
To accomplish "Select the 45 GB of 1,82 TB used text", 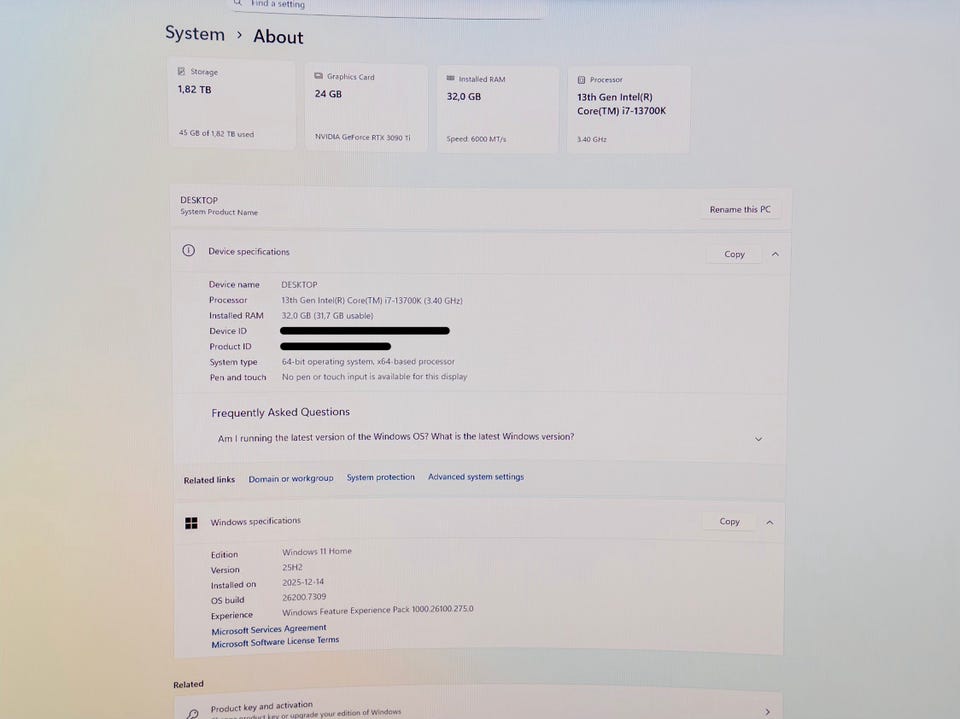I will coord(216,133).
